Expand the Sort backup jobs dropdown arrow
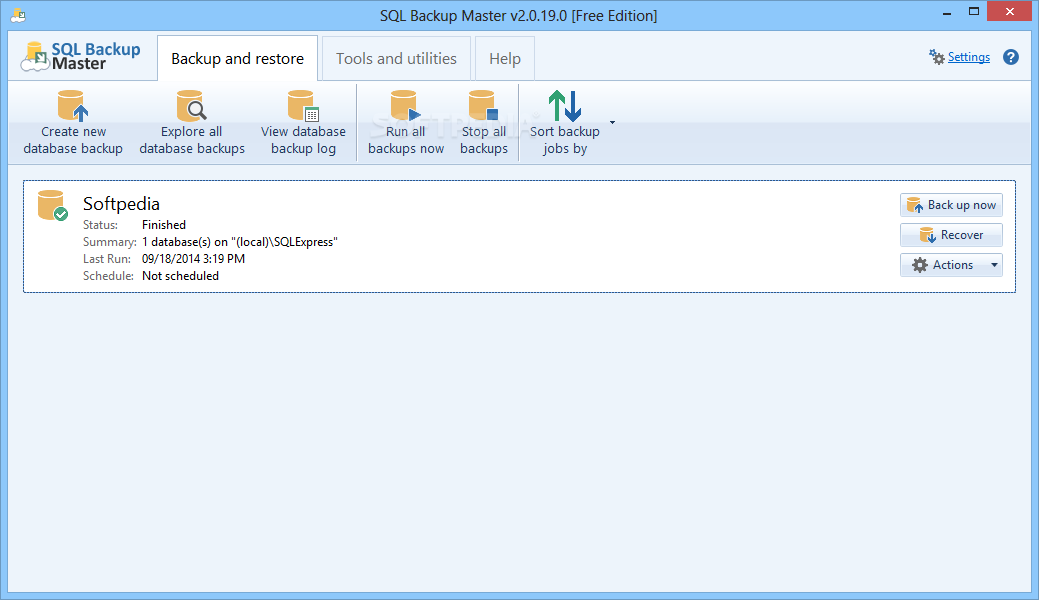 (612, 123)
